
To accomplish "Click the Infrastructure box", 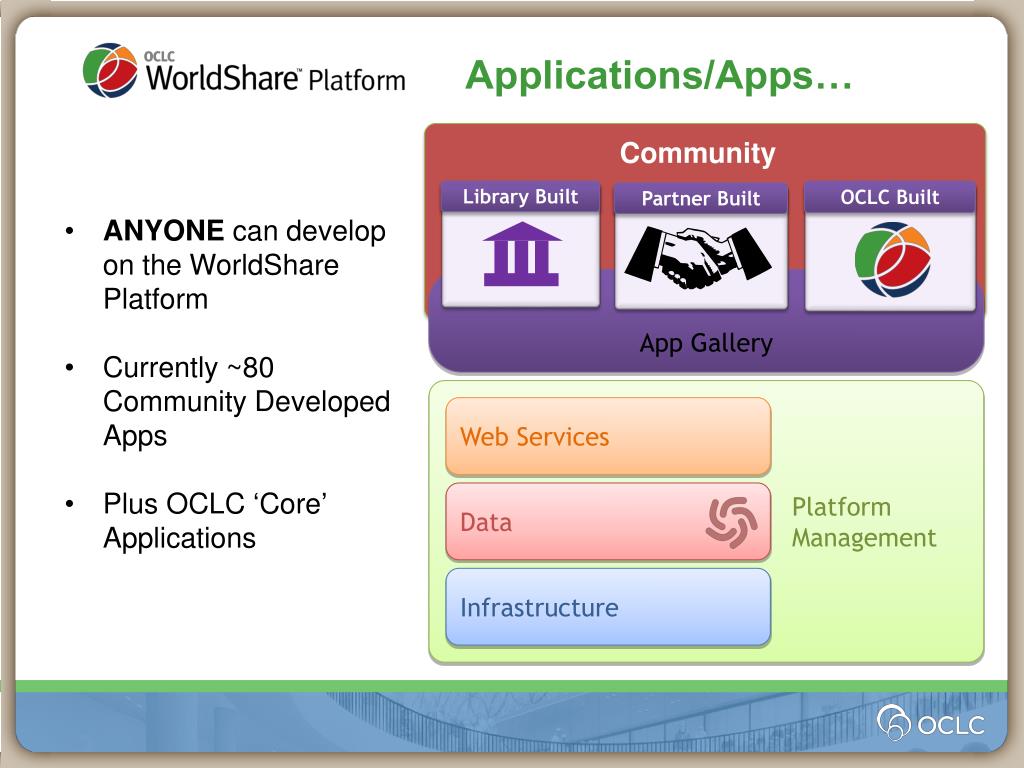I will (608, 607).
